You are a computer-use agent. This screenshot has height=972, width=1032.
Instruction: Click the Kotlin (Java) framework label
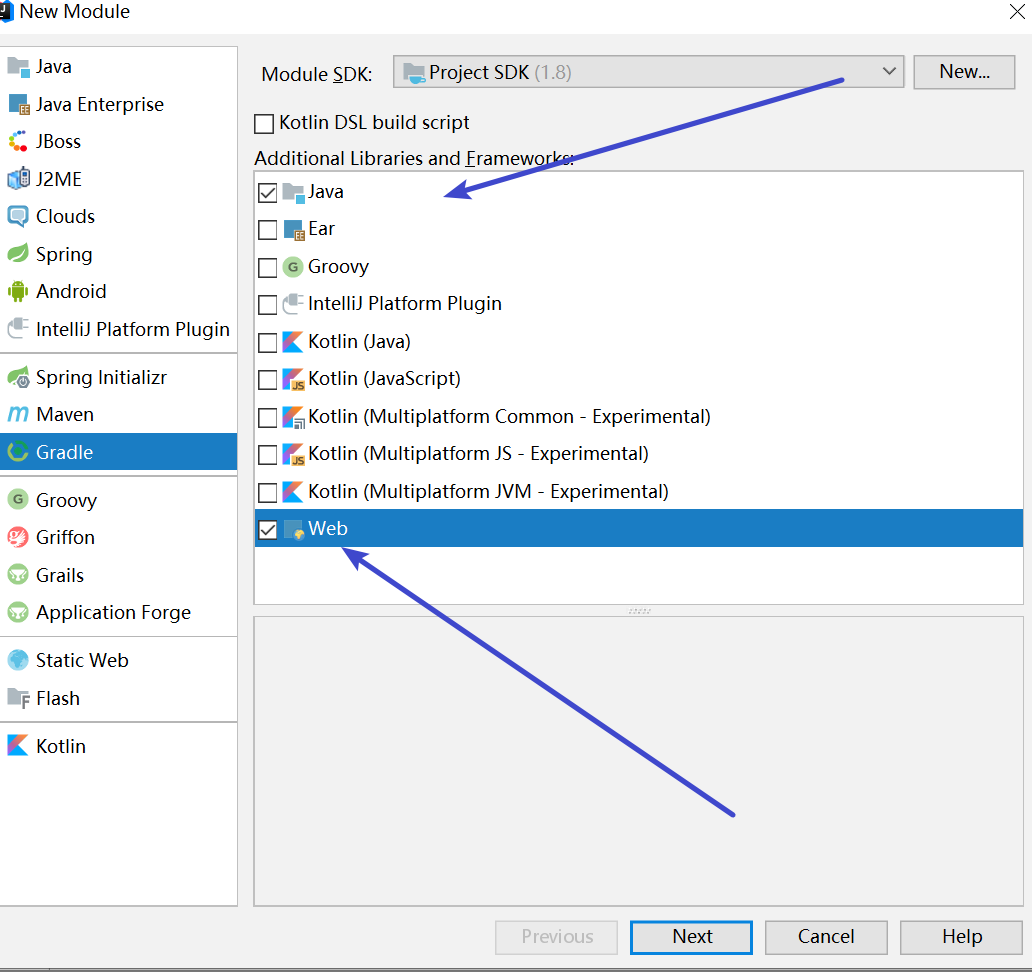pyautogui.click(x=359, y=342)
